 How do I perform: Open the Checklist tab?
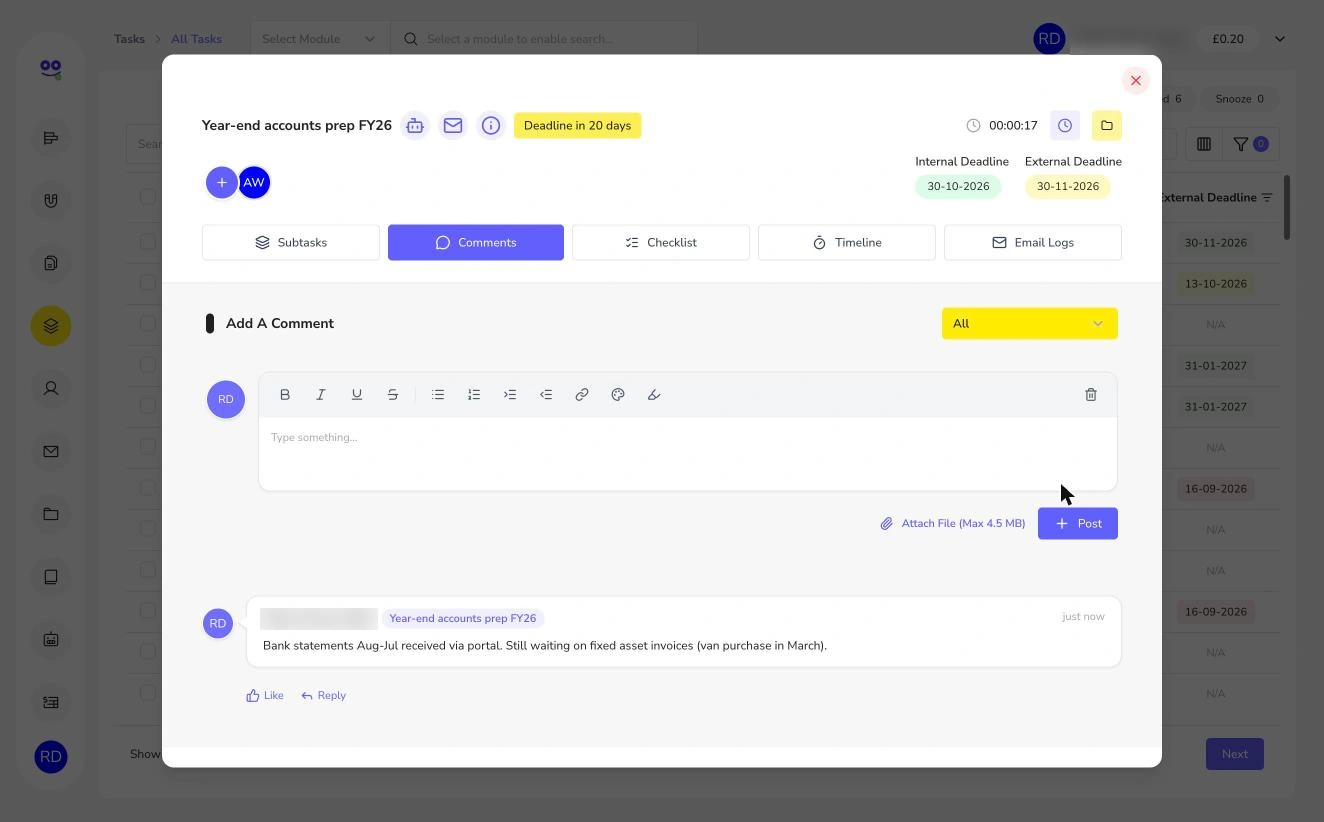pyautogui.click(x=661, y=243)
